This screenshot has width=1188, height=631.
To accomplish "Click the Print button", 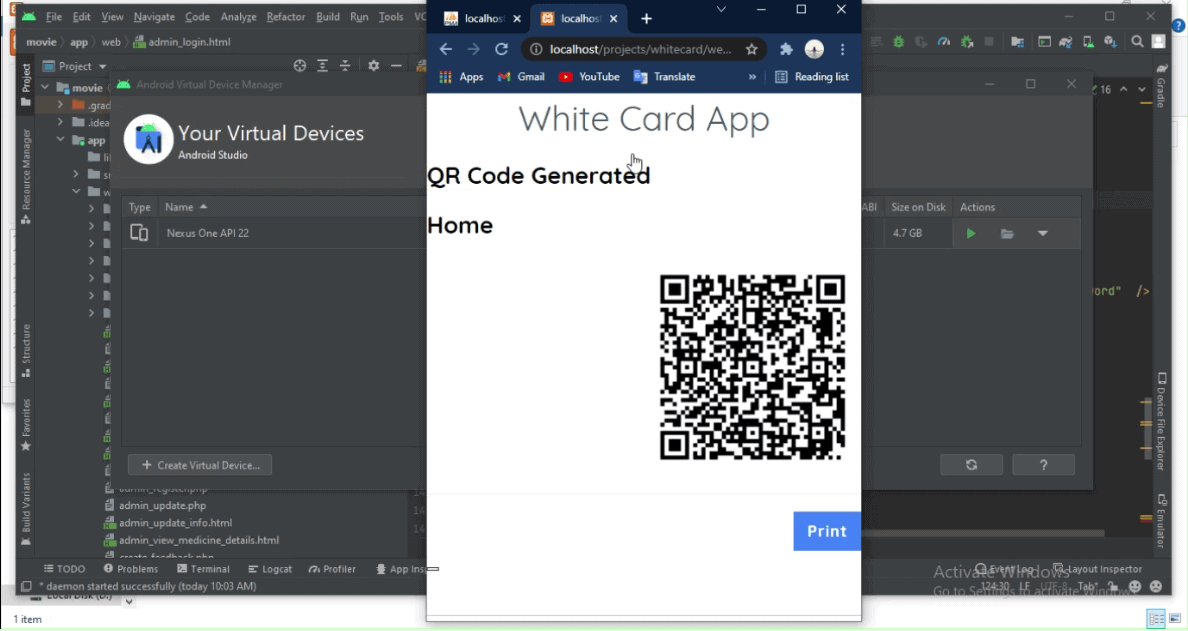I will pyautogui.click(x=827, y=531).
